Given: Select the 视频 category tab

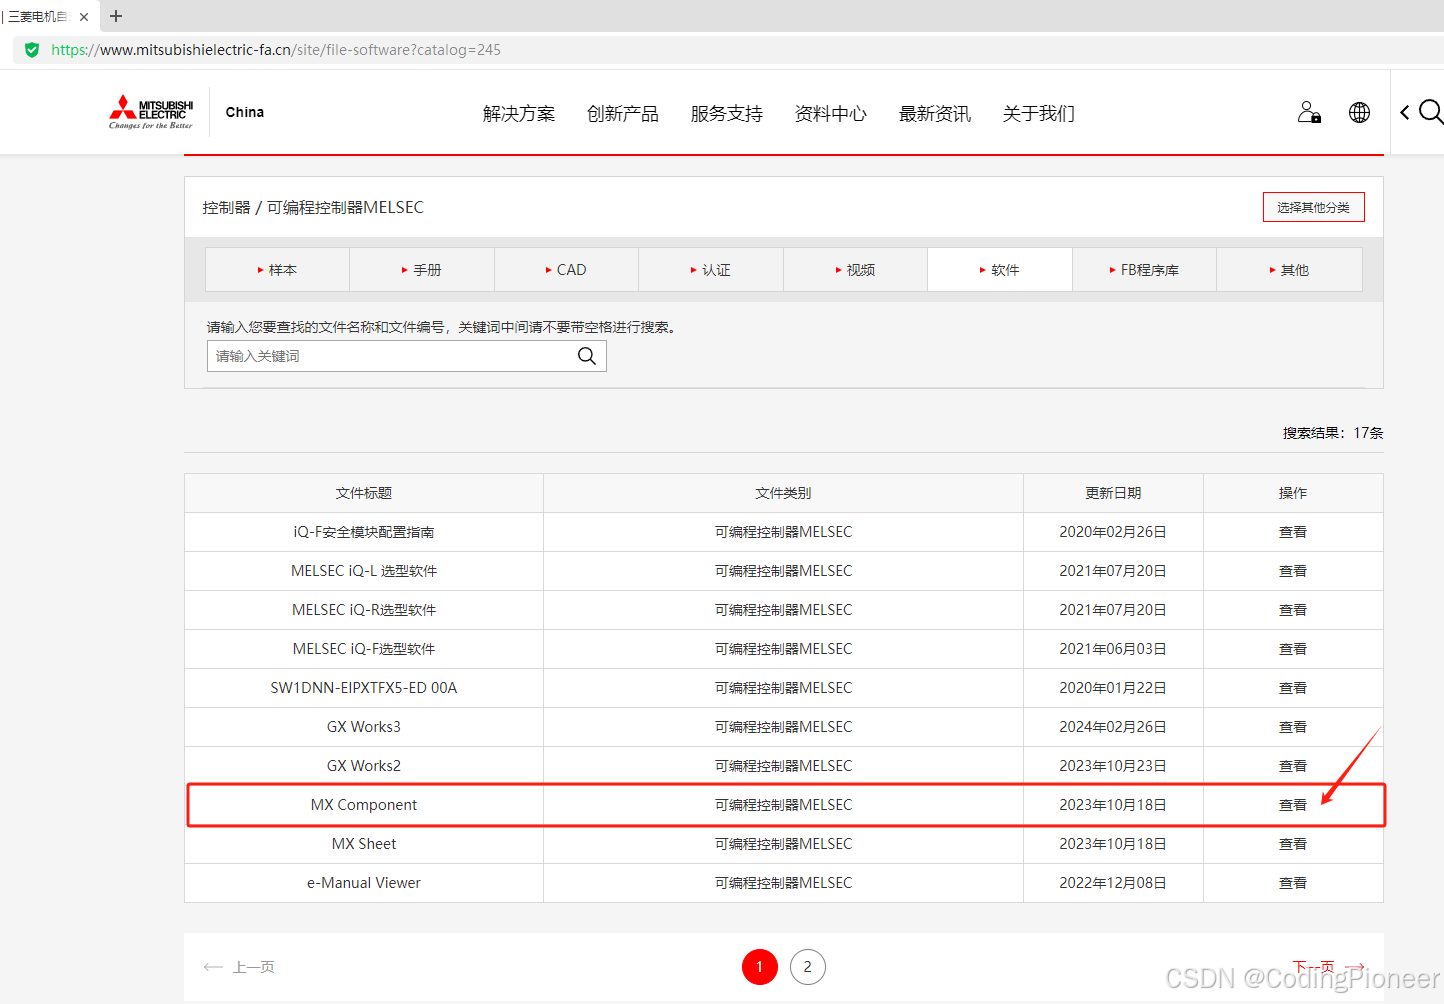Looking at the screenshot, I should (855, 269).
